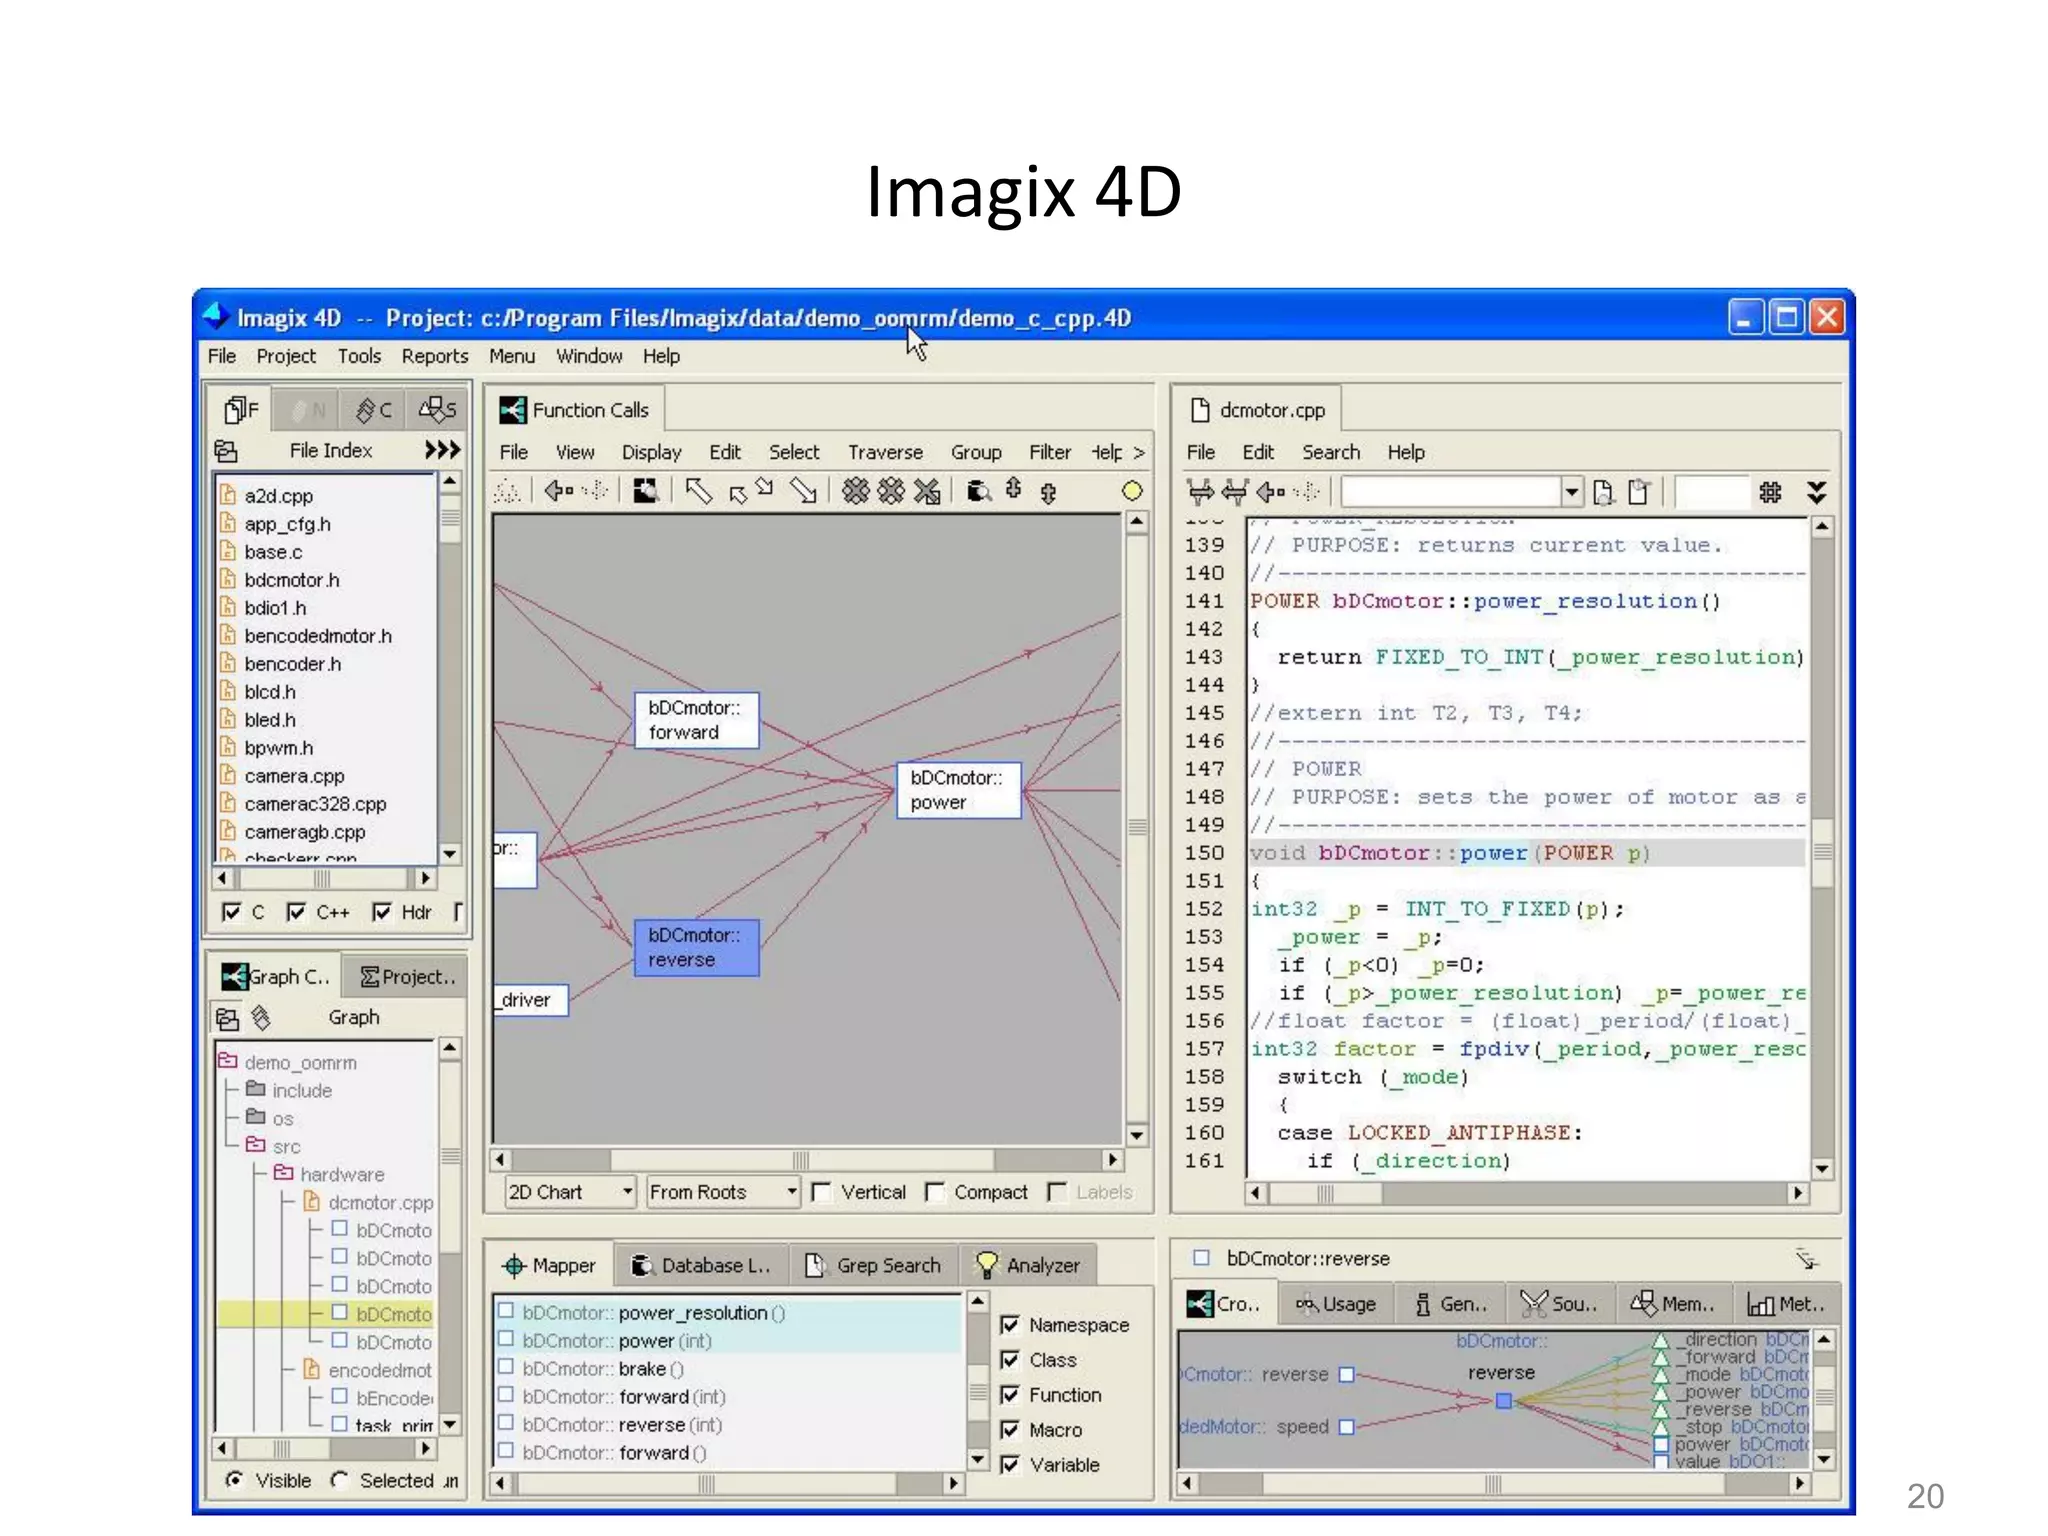Viewport: 2048px width, 1536px height.
Task: Select the Selected radio button
Action: pyautogui.click(x=339, y=1479)
